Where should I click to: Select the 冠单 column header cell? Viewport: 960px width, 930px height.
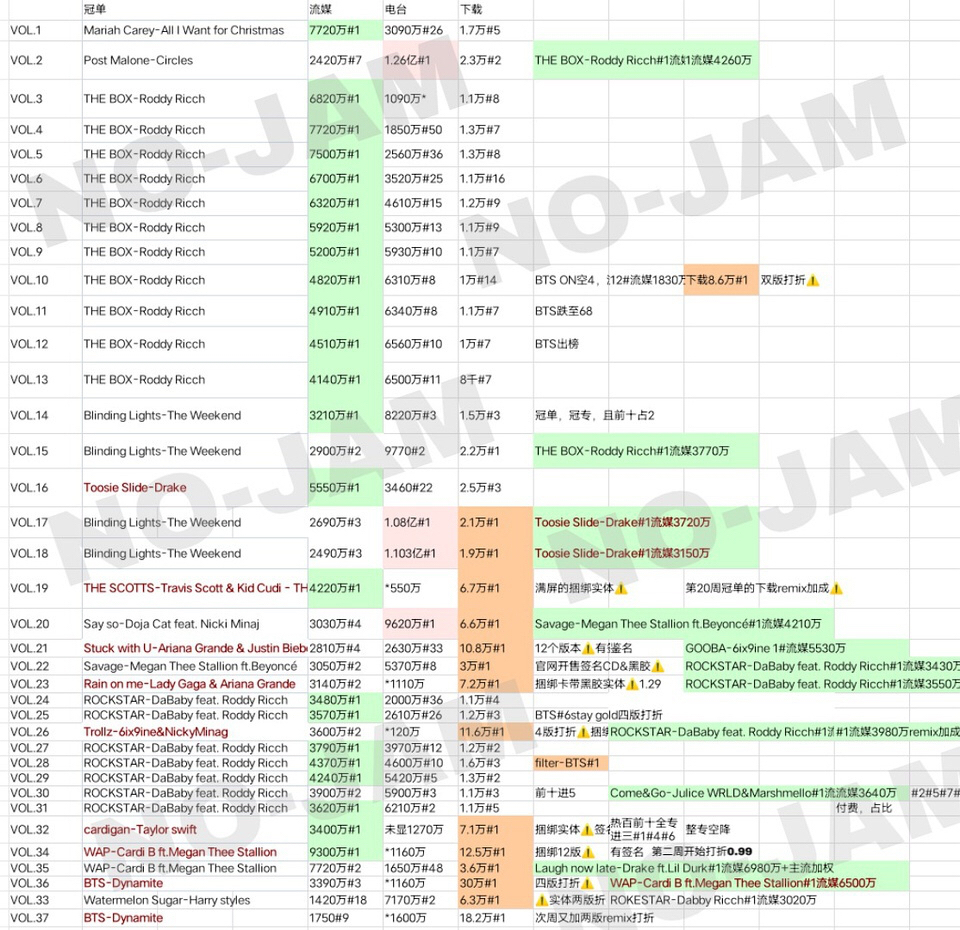[195, 9]
